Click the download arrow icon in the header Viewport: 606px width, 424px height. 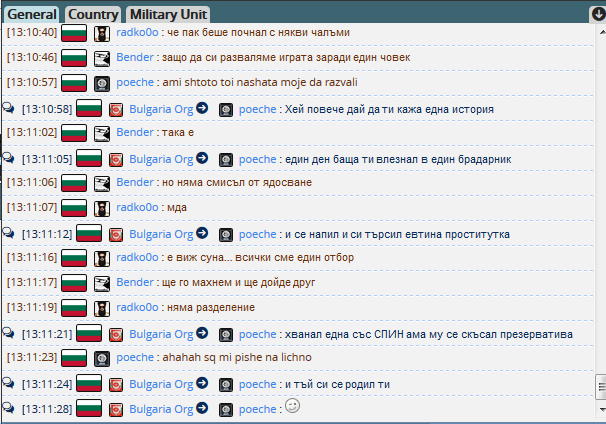click(598, 14)
